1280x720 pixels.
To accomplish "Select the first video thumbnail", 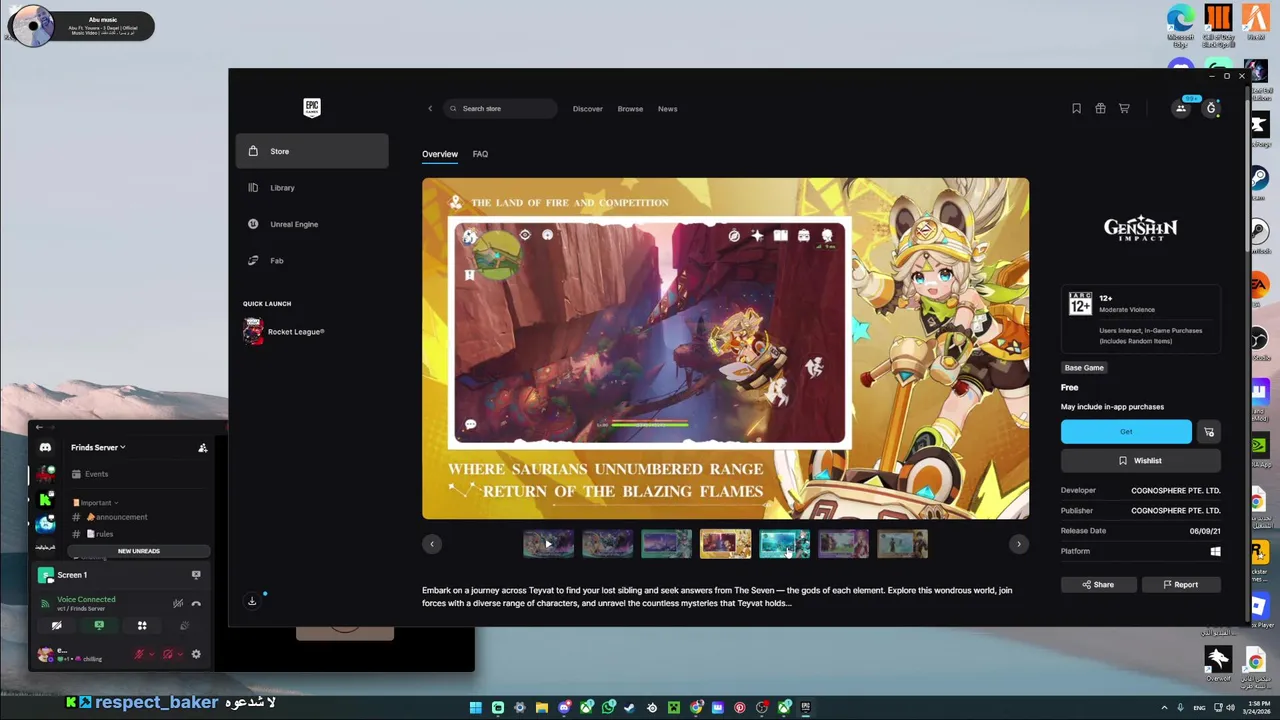I will (x=548, y=544).
